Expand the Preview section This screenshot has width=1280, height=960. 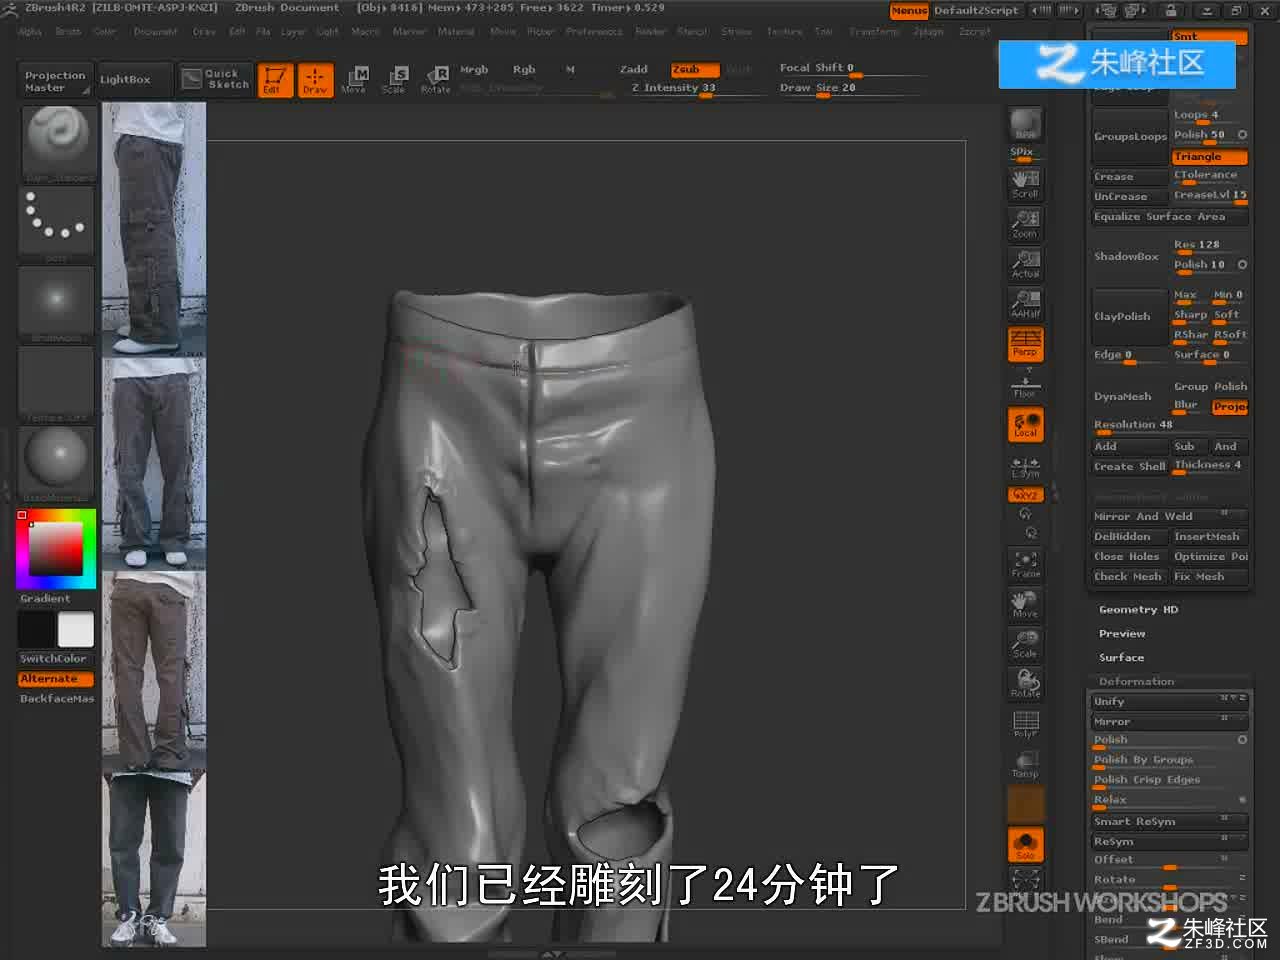click(1122, 633)
